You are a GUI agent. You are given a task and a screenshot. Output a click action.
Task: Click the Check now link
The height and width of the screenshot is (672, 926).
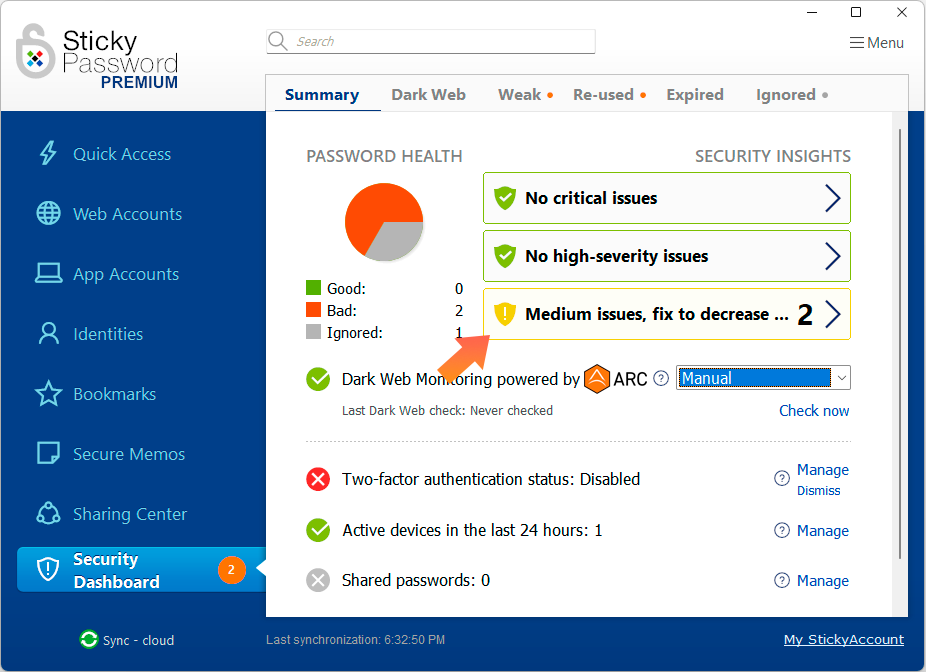pyautogui.click(x=814, y=410)
